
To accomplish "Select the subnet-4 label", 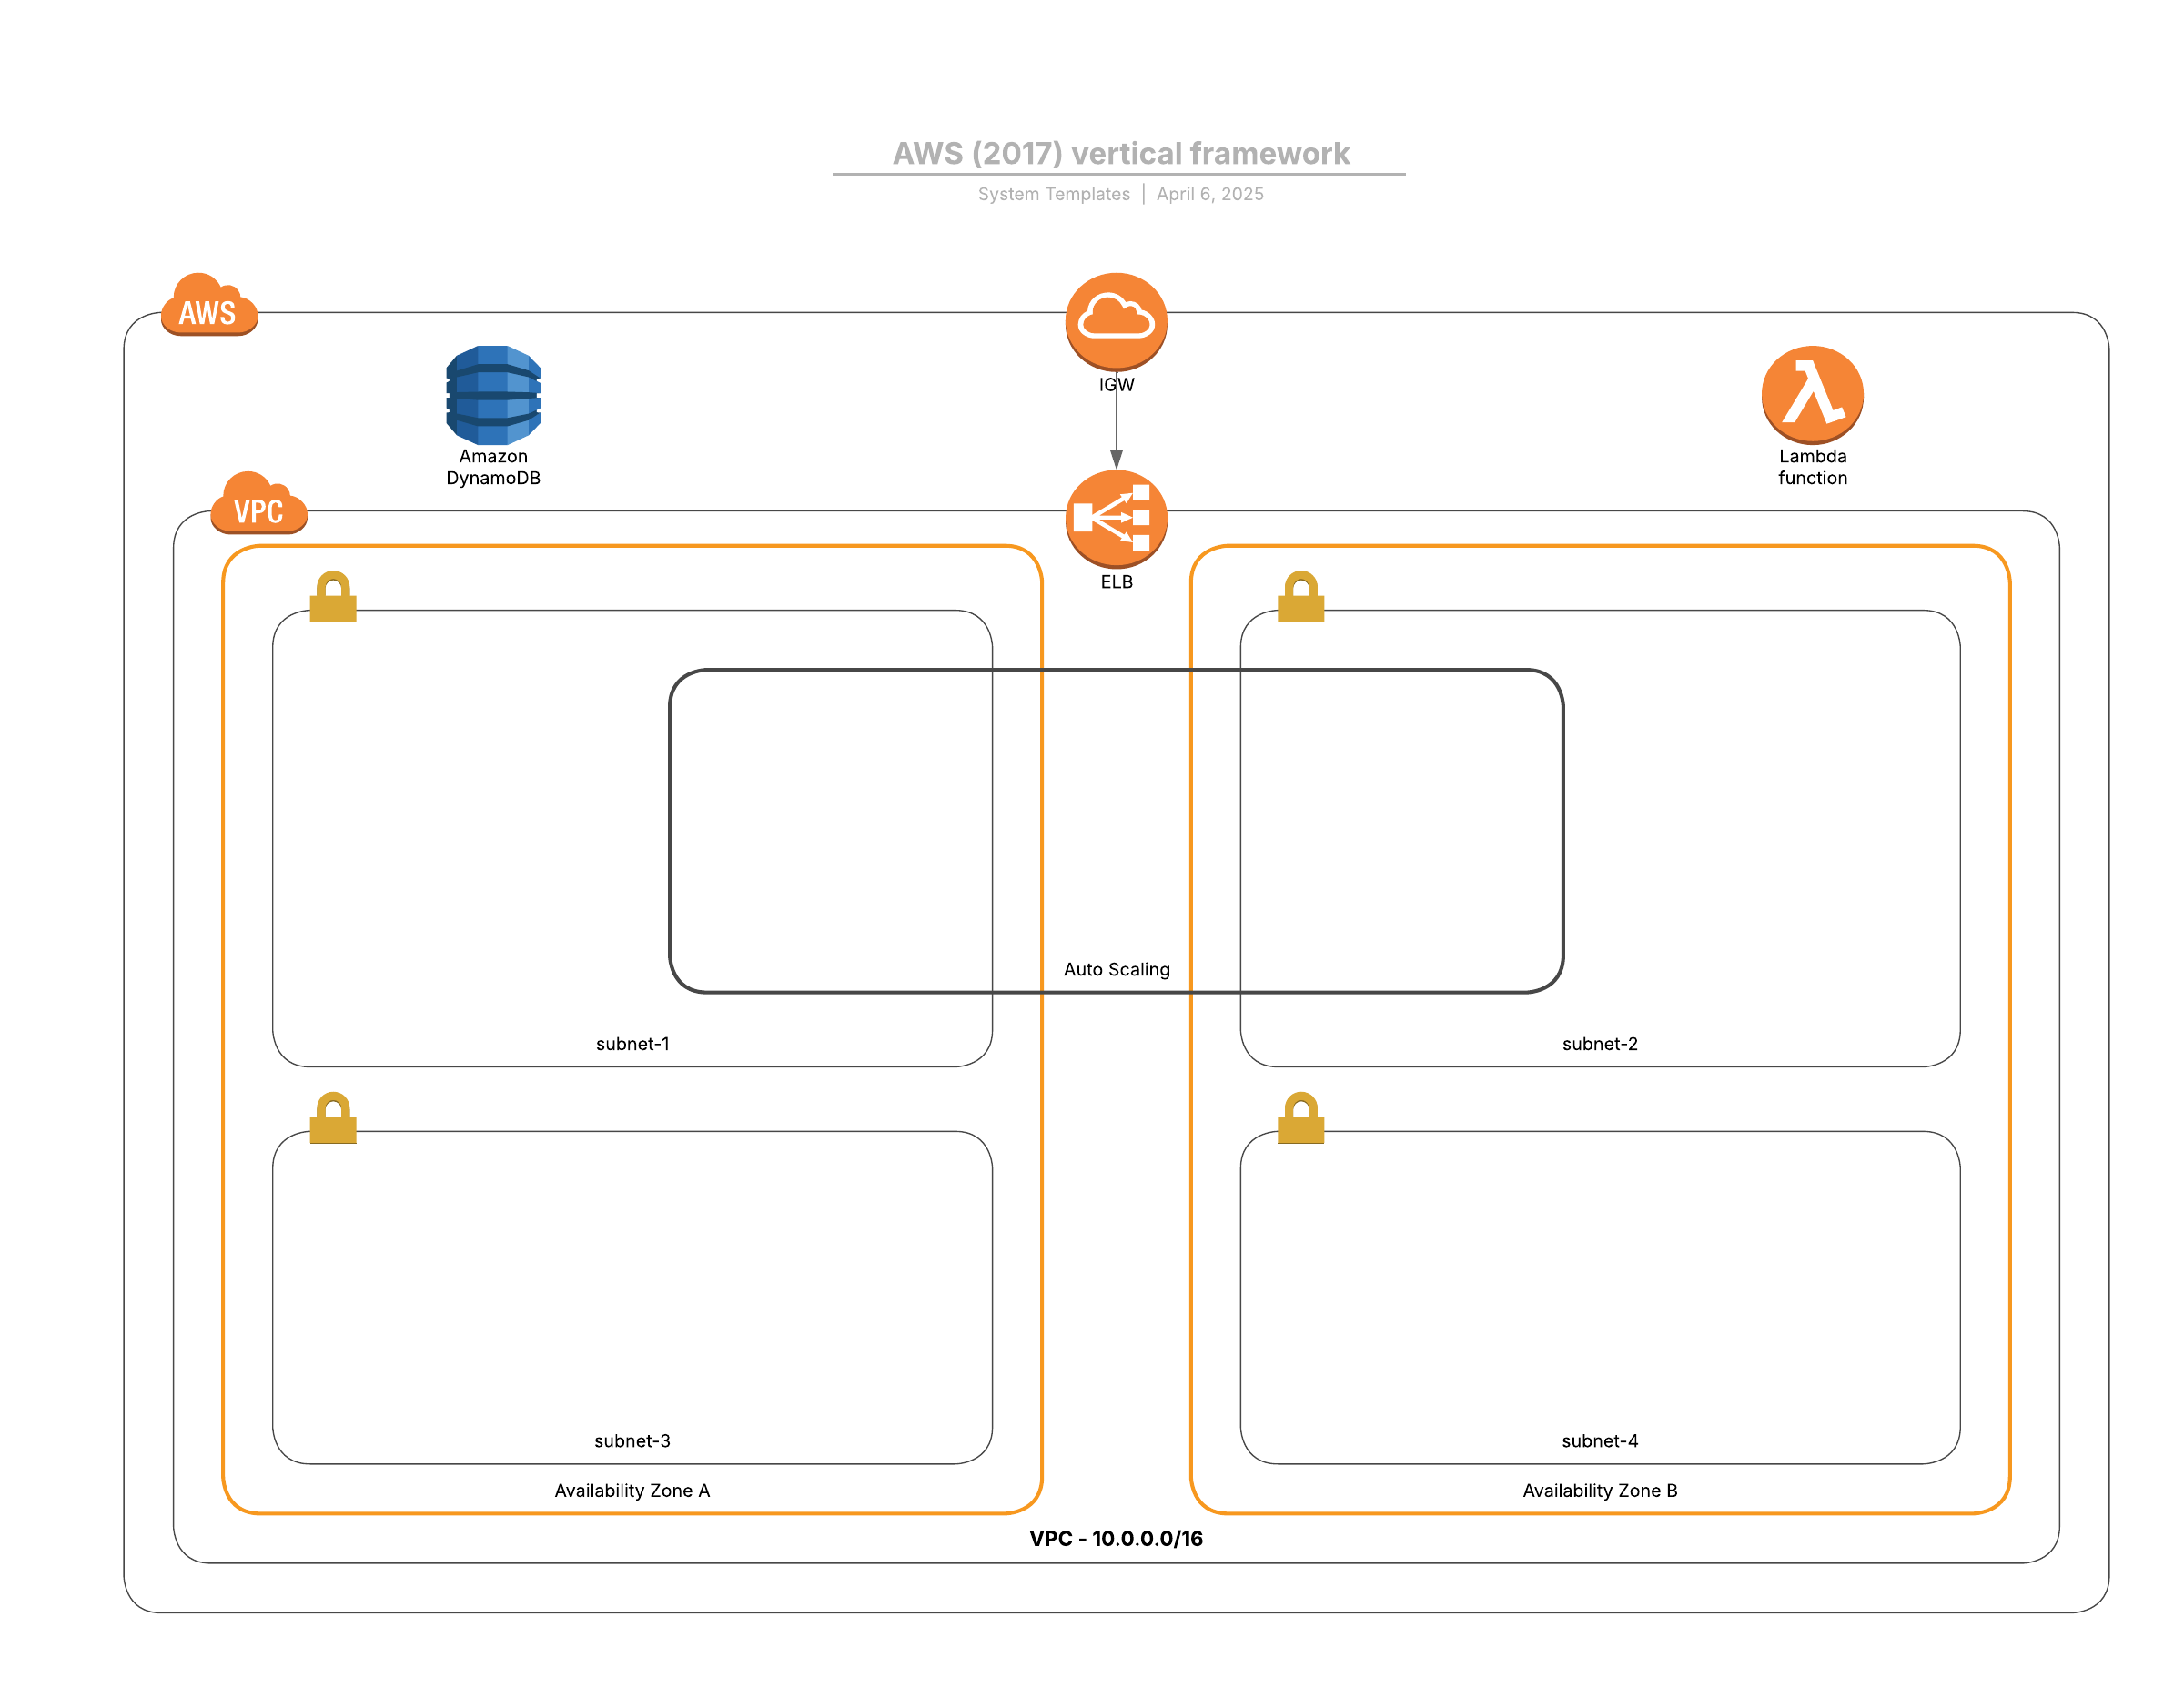I will tap(1599, 1441).
